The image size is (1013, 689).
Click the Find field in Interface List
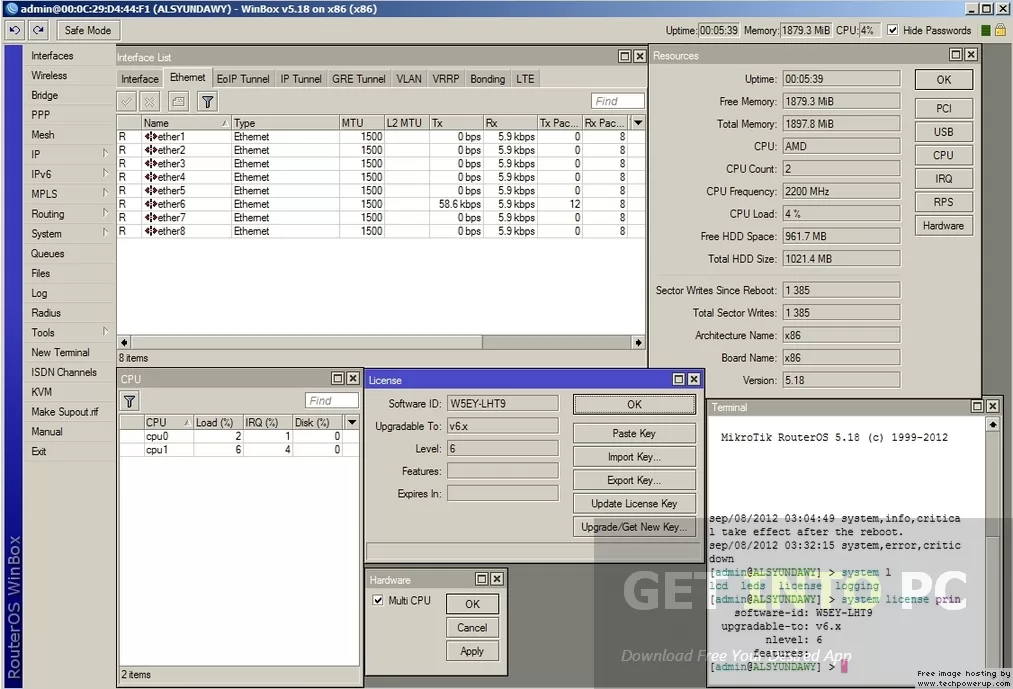618,101
